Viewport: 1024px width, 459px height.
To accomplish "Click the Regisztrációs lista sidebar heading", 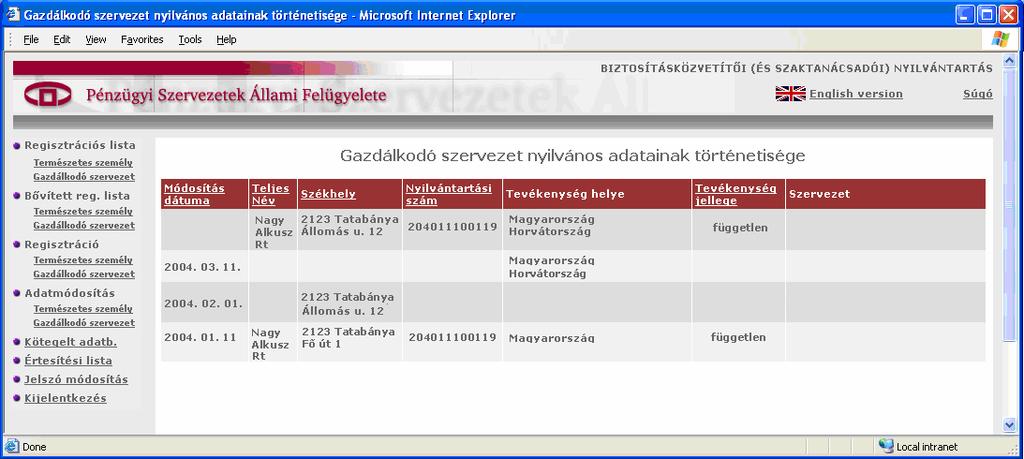I will click(80, 145).
